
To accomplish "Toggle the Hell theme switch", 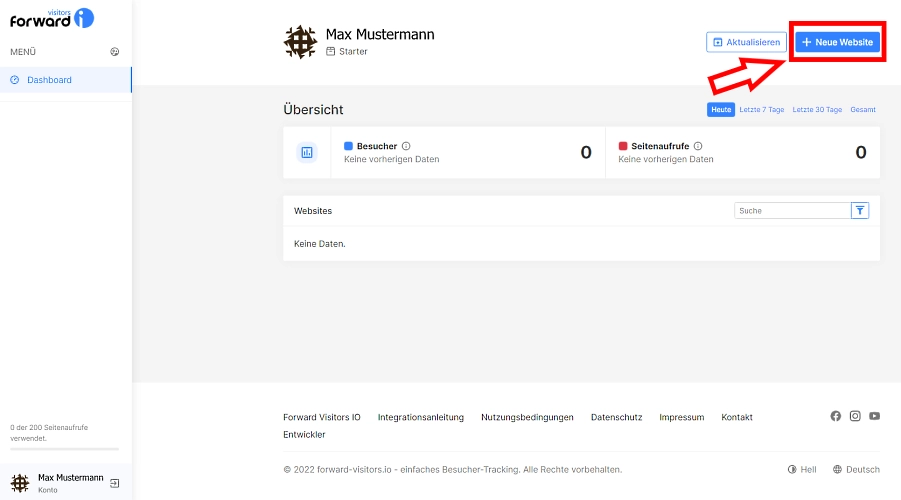I will [802, 470].
